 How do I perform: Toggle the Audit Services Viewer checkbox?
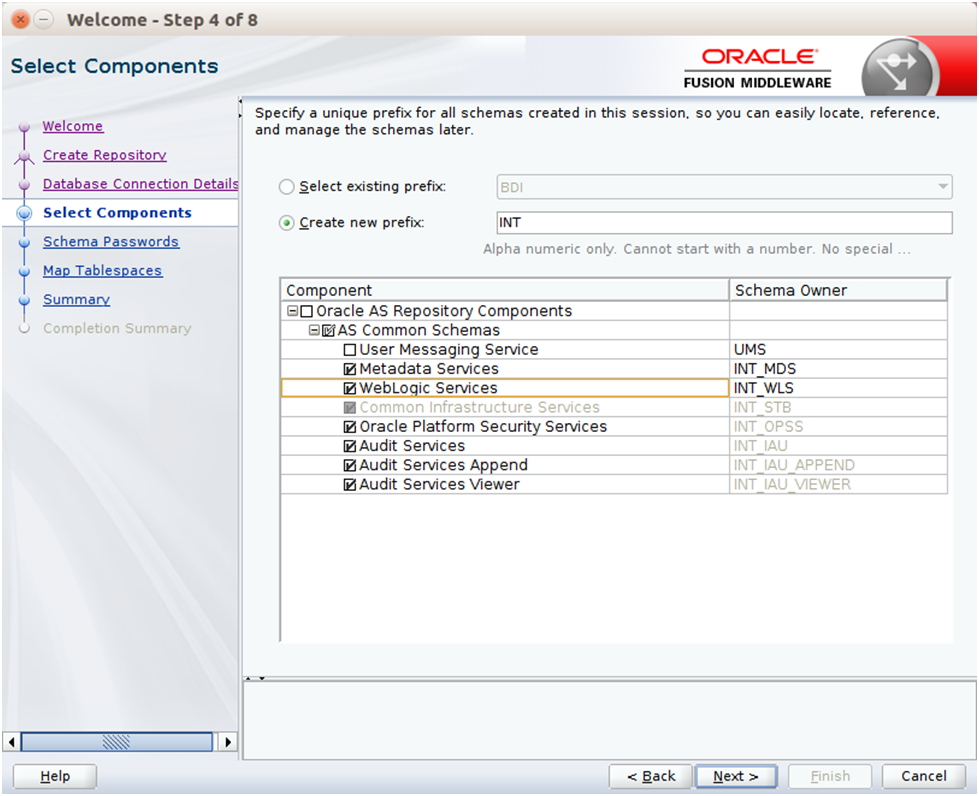pos(350,485)
